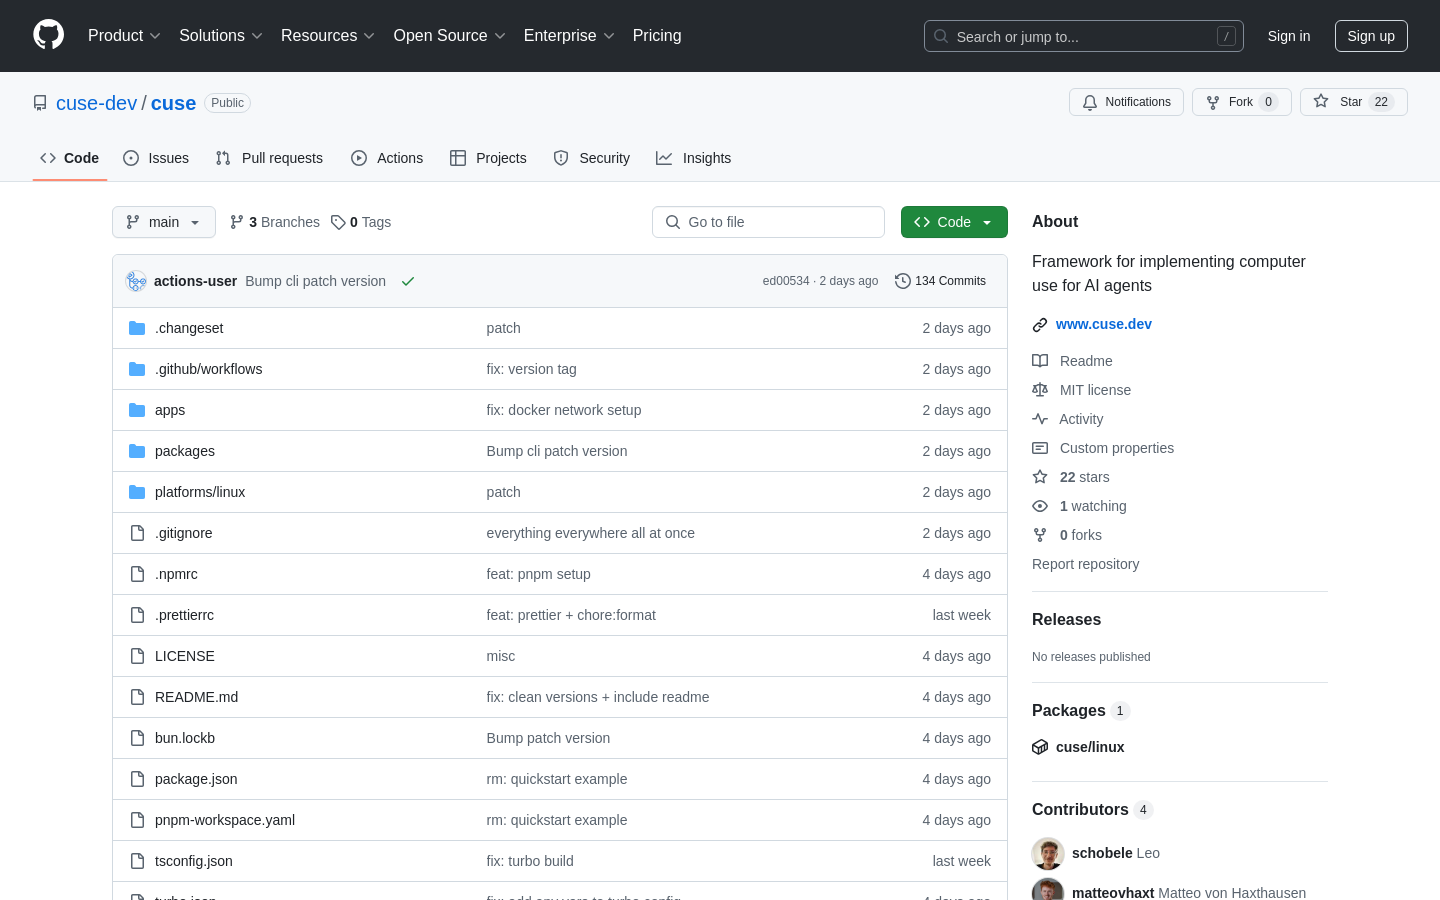This screenshot has width=1440, height=900.
Task: Open the tsconfig.json file
Action: (x=194, y=861)
